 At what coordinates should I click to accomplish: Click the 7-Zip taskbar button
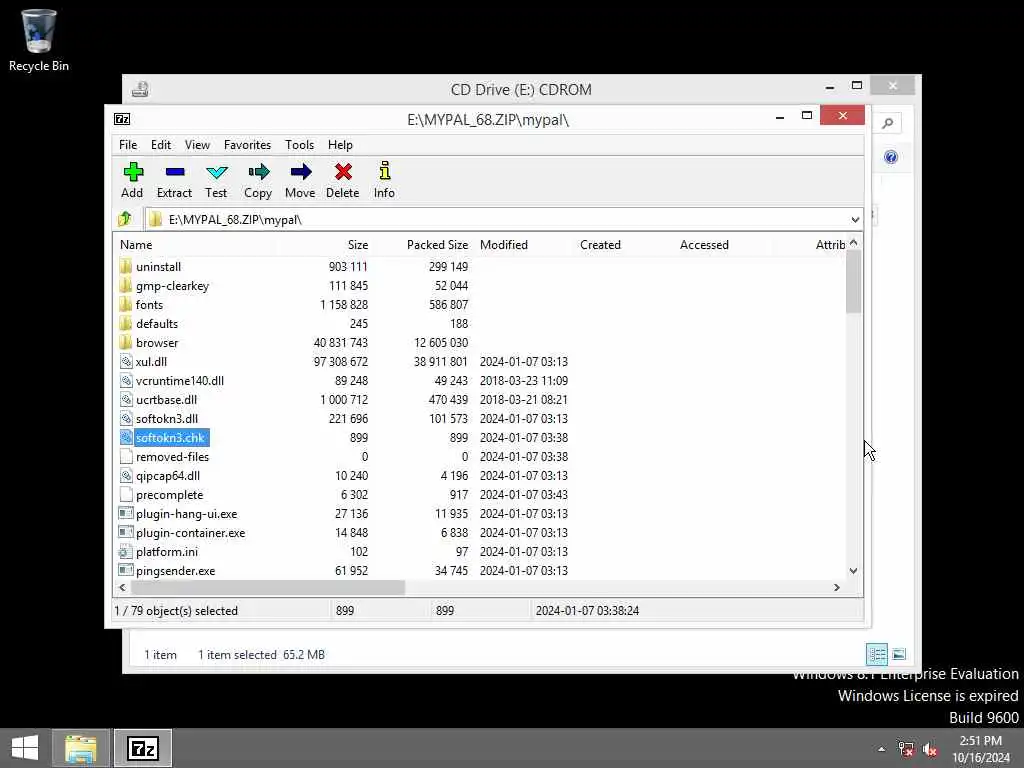click(143, 748)
